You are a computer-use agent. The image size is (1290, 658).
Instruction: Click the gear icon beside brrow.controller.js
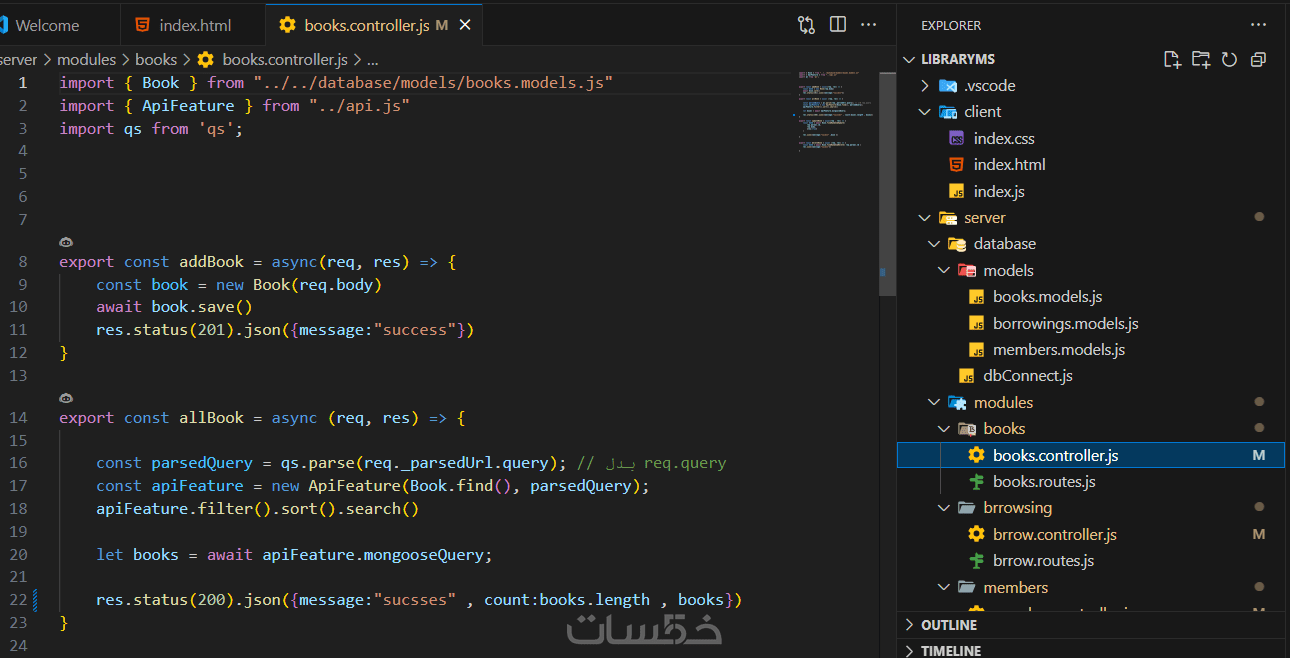(977, 534)
